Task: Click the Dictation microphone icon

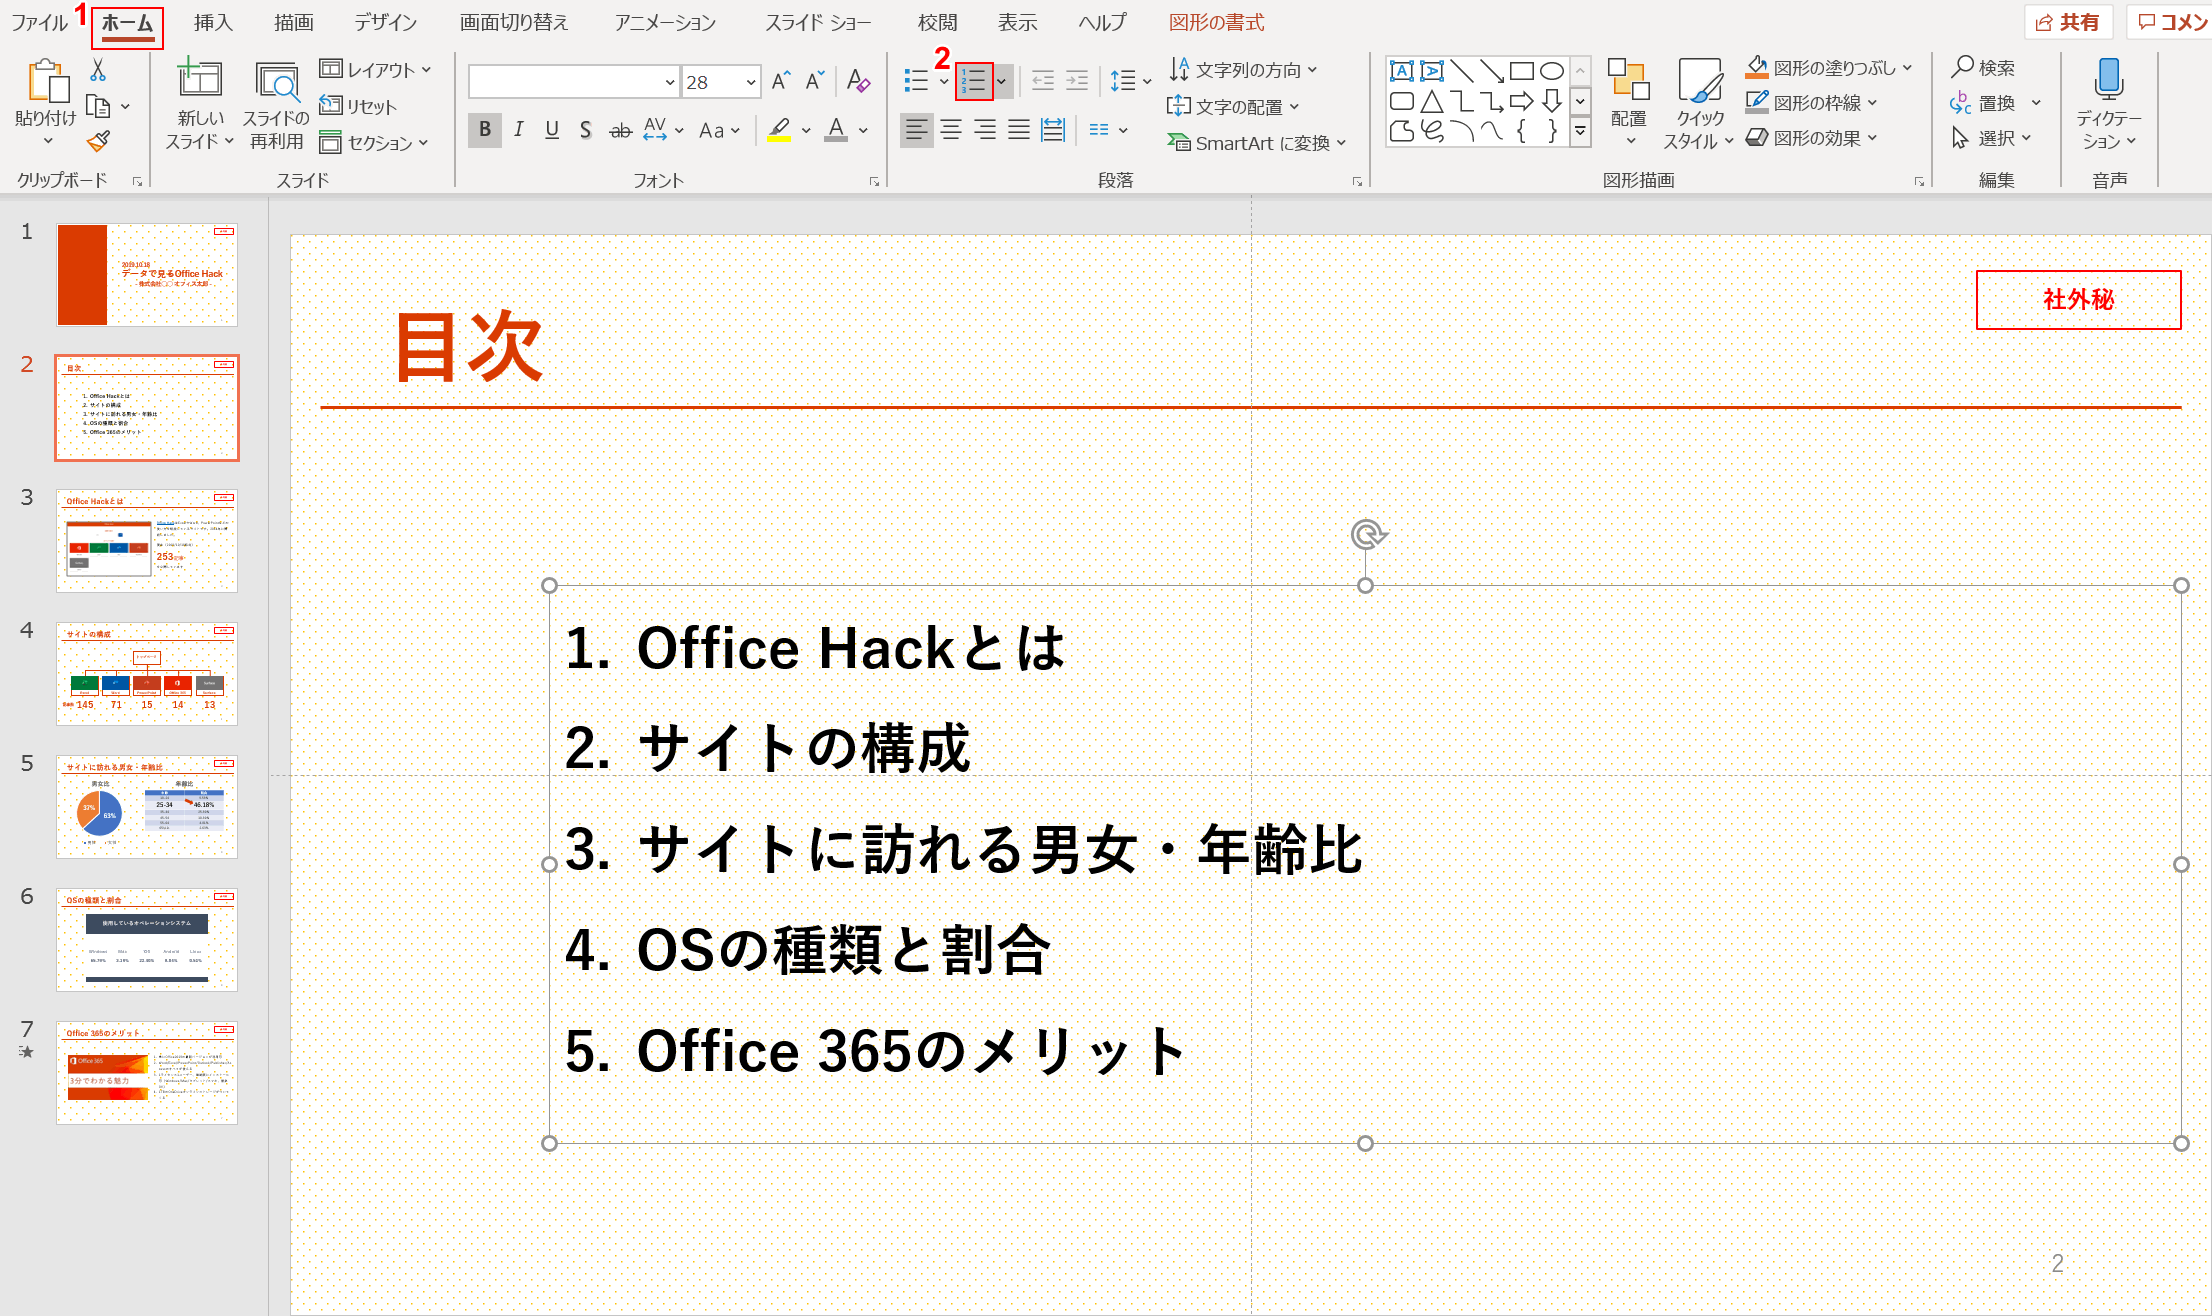Action: (x=2109, y=79)
